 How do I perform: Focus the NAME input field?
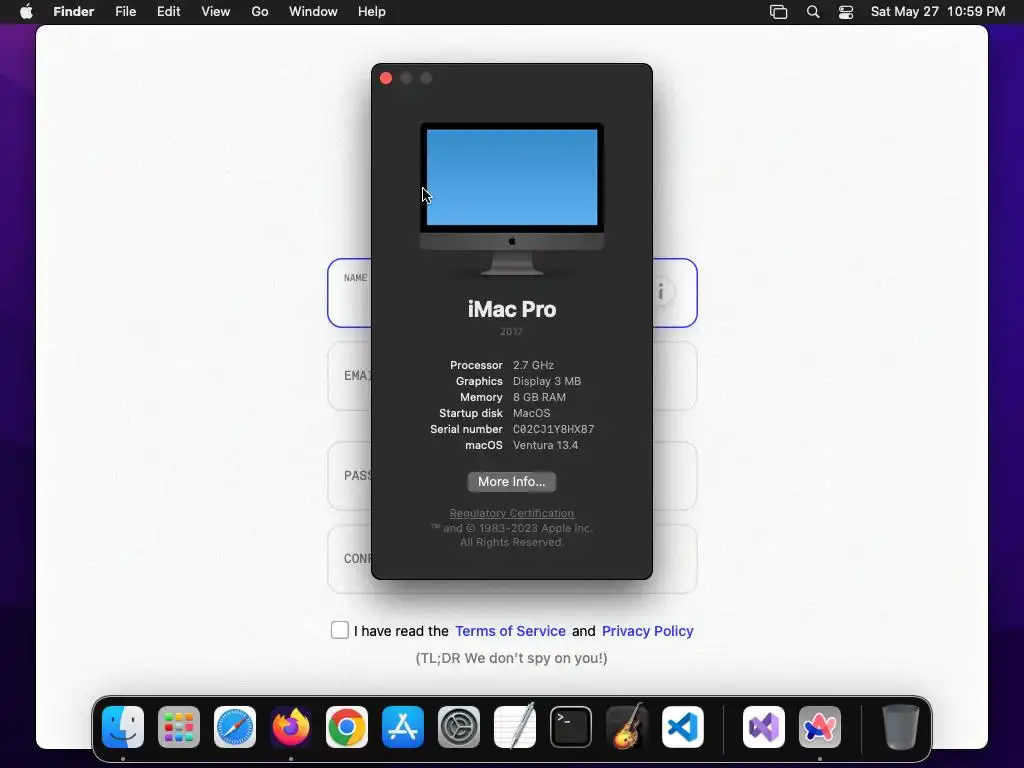coord(512,293)
